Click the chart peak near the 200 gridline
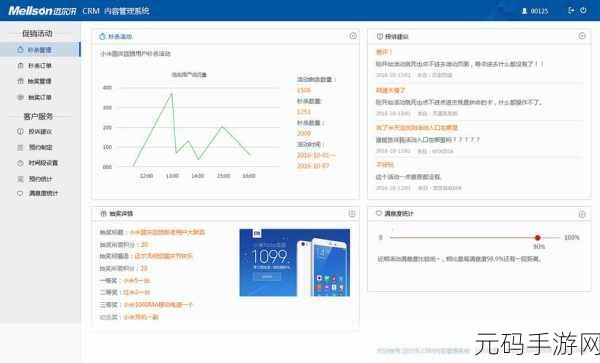 coord(222,126)
